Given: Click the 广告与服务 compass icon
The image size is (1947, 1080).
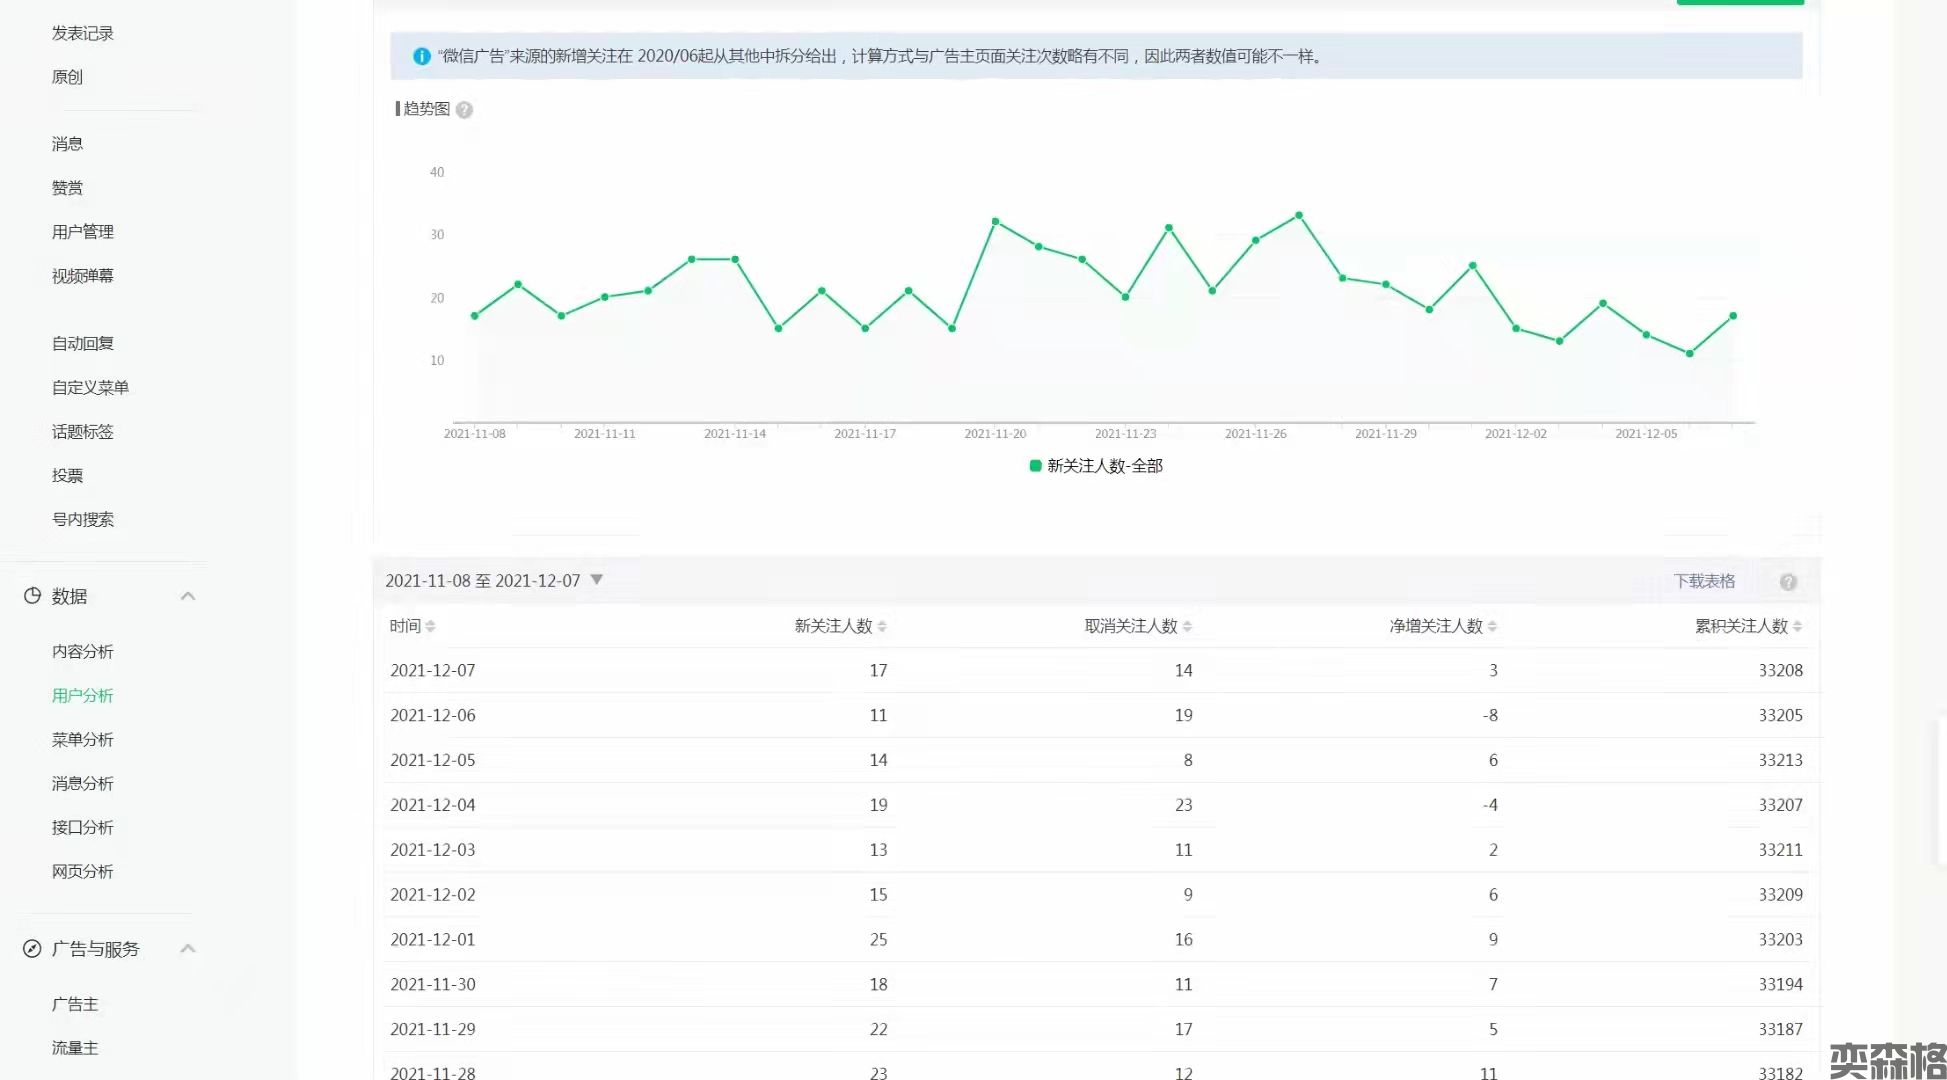Looking at the screenshot, I should 32,949.
